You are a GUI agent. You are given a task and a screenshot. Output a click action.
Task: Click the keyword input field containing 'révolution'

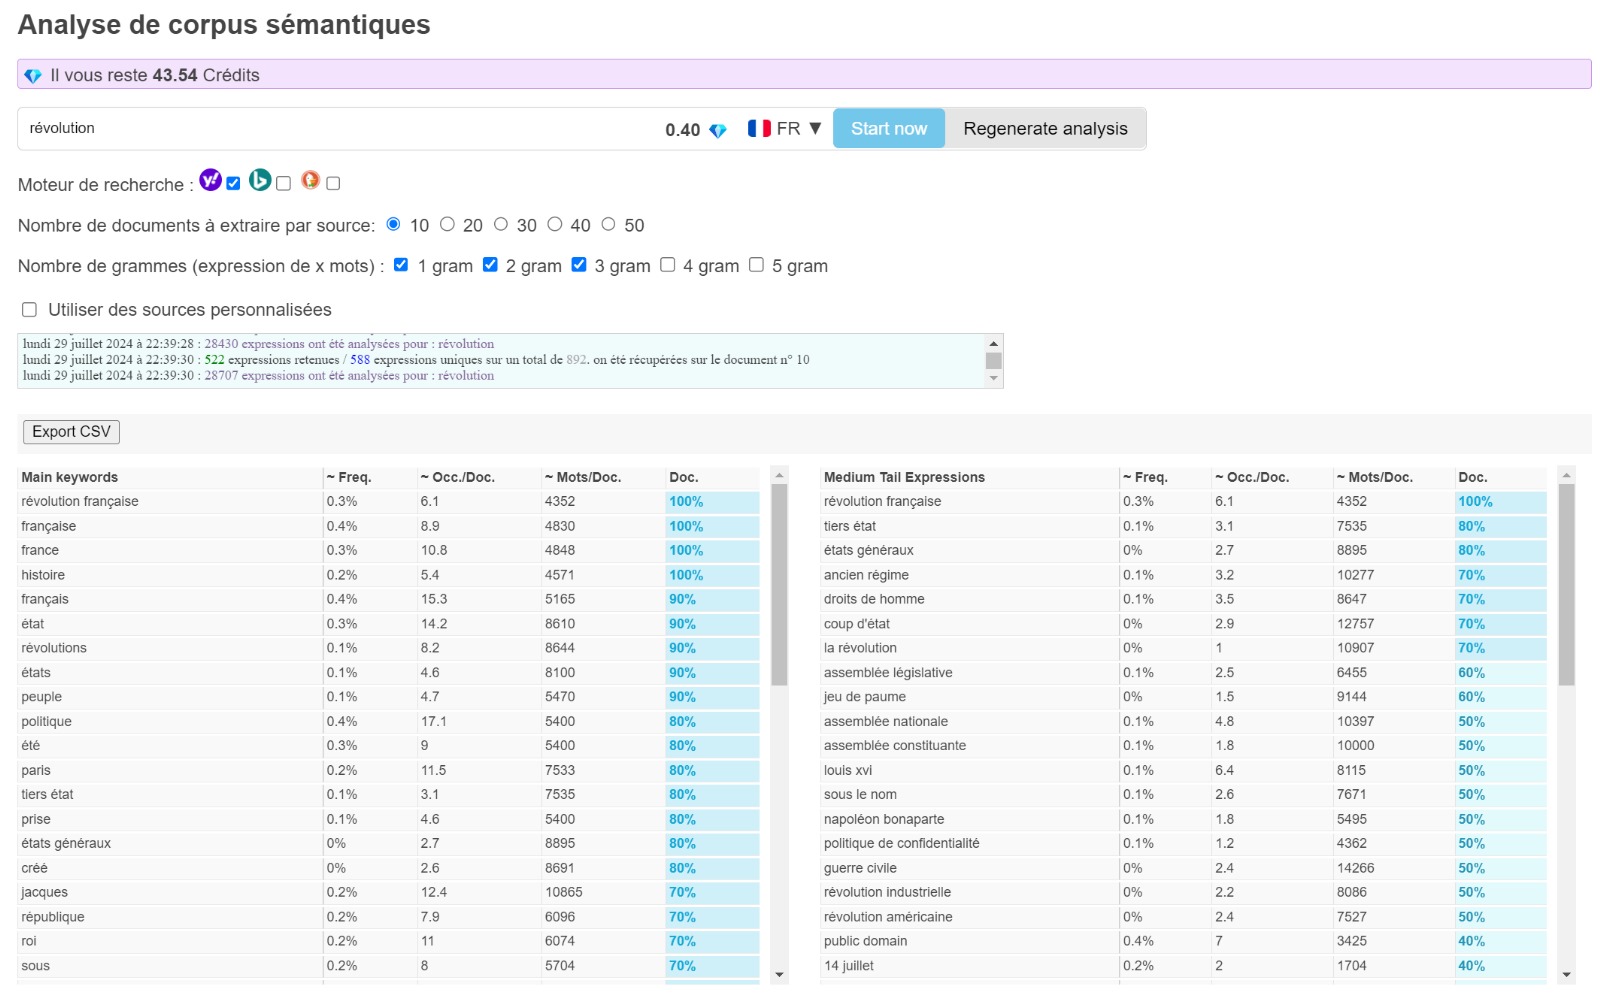click(x=340, y=129)
